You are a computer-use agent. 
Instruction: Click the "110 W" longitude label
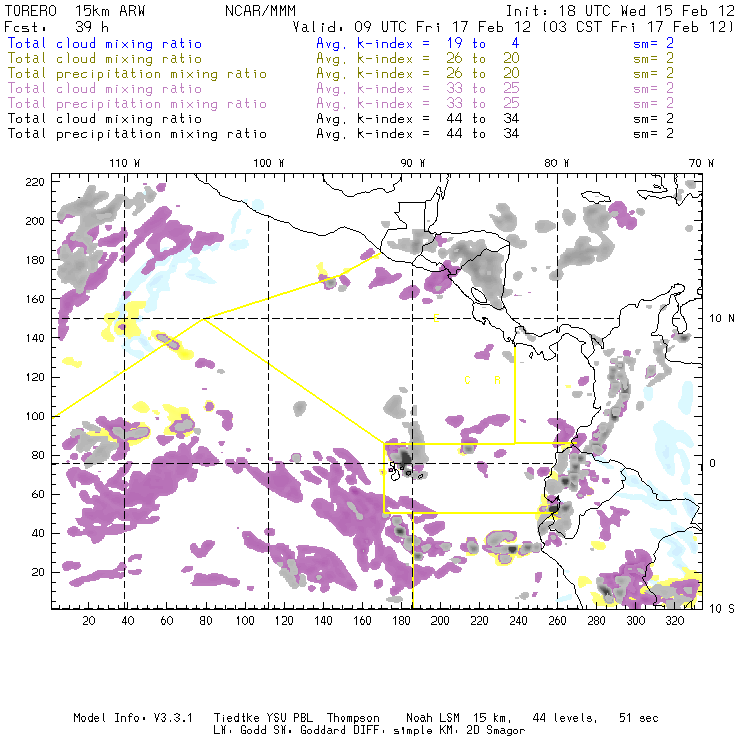click(125, 163)
